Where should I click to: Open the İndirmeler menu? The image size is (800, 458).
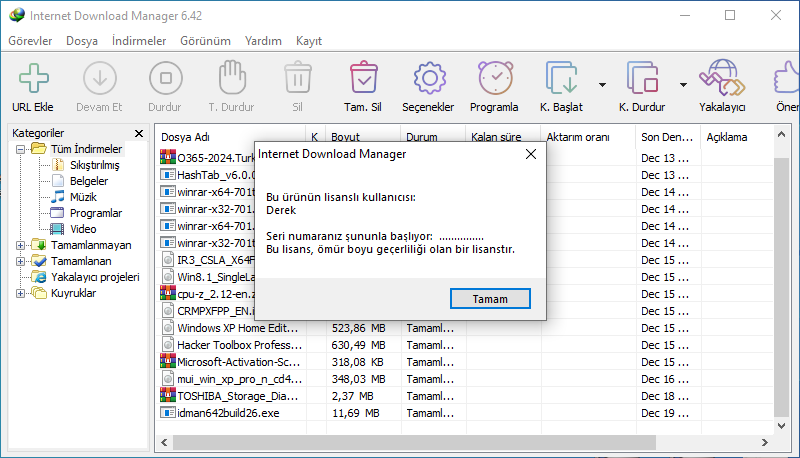tap(139, 41)
